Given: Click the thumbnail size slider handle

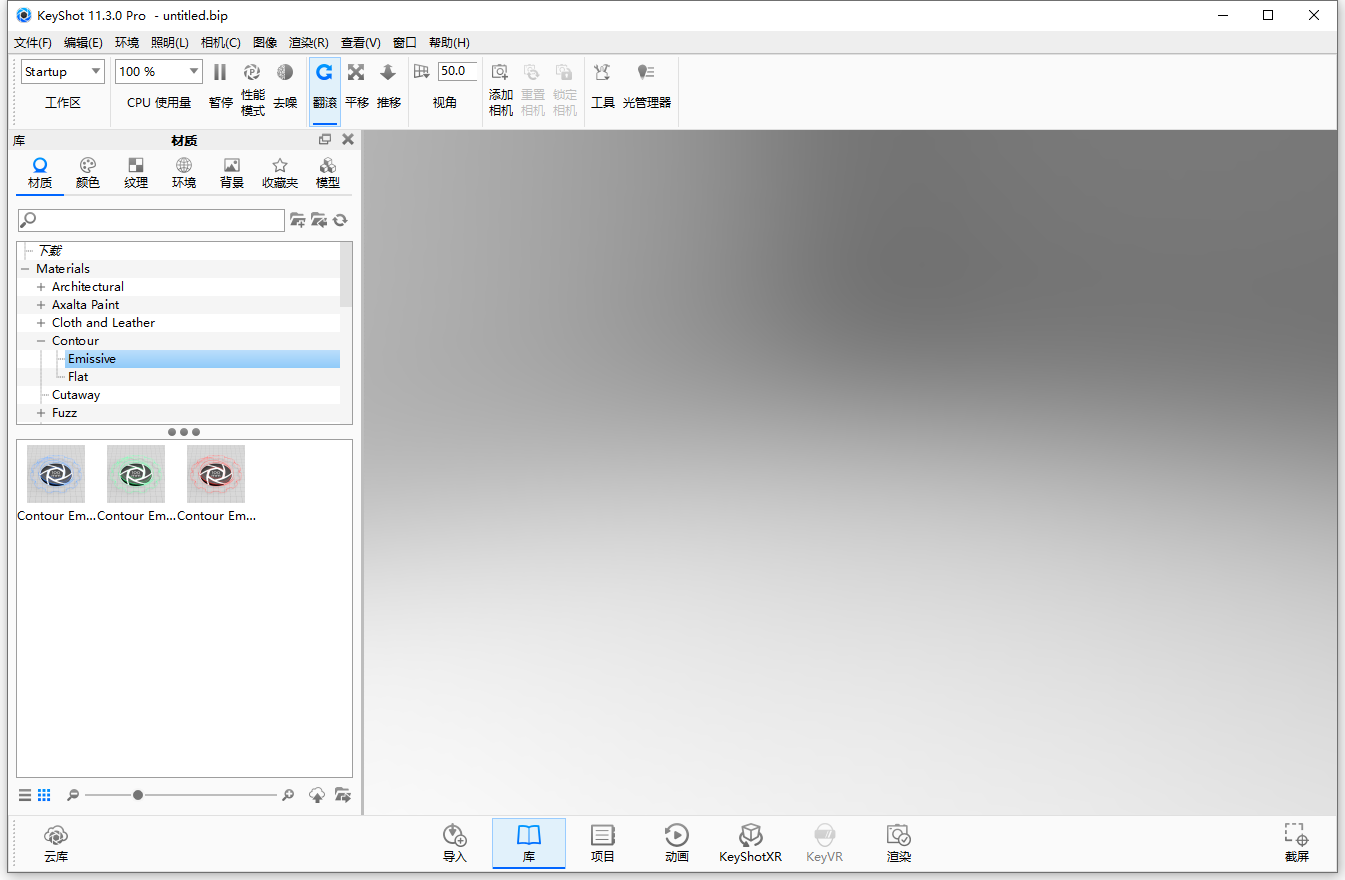Looking at the screenshot, I should [138, 795].
